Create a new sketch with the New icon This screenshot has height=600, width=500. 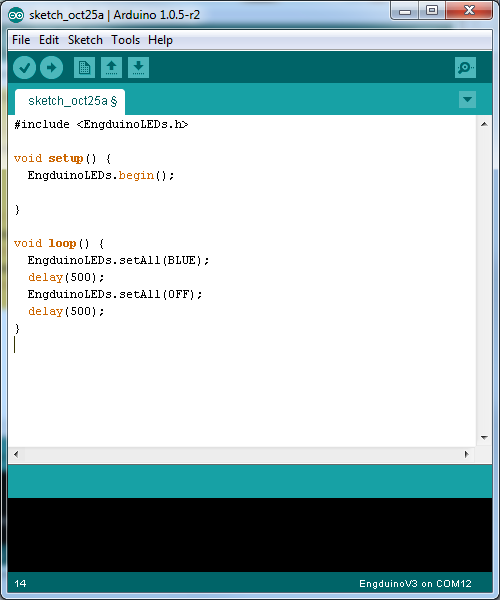pos(84,68)
